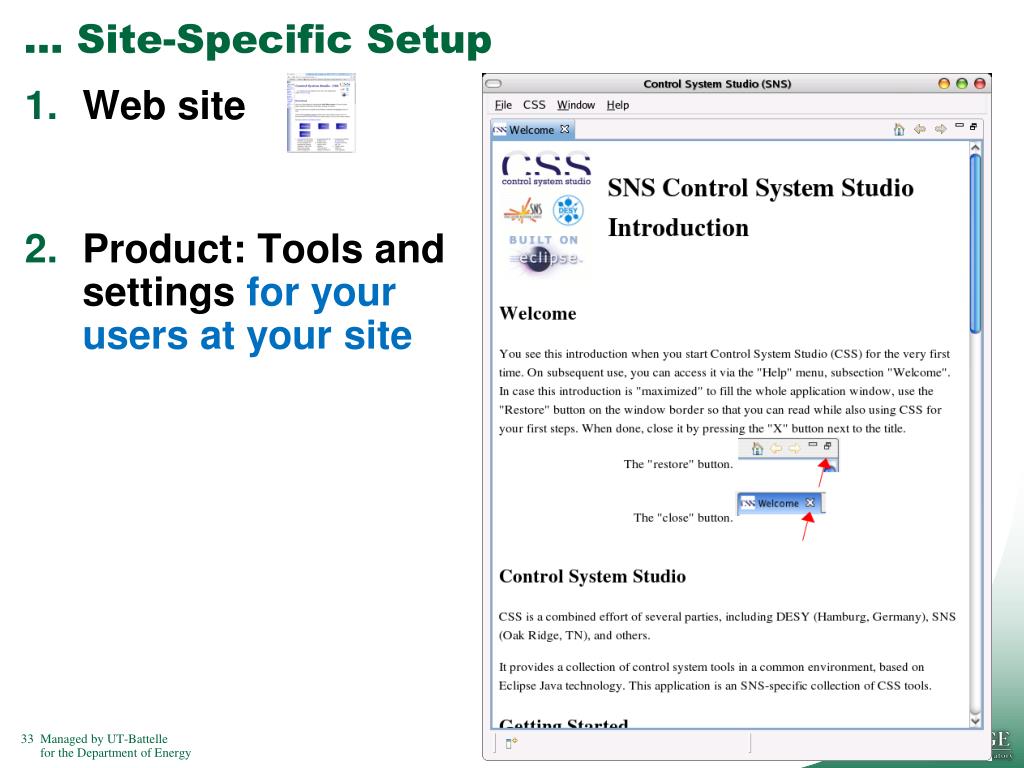Click the Home icon in Welcome toolbar
1024x768 pixels.
pyautogui.click(x=899, y=129)
